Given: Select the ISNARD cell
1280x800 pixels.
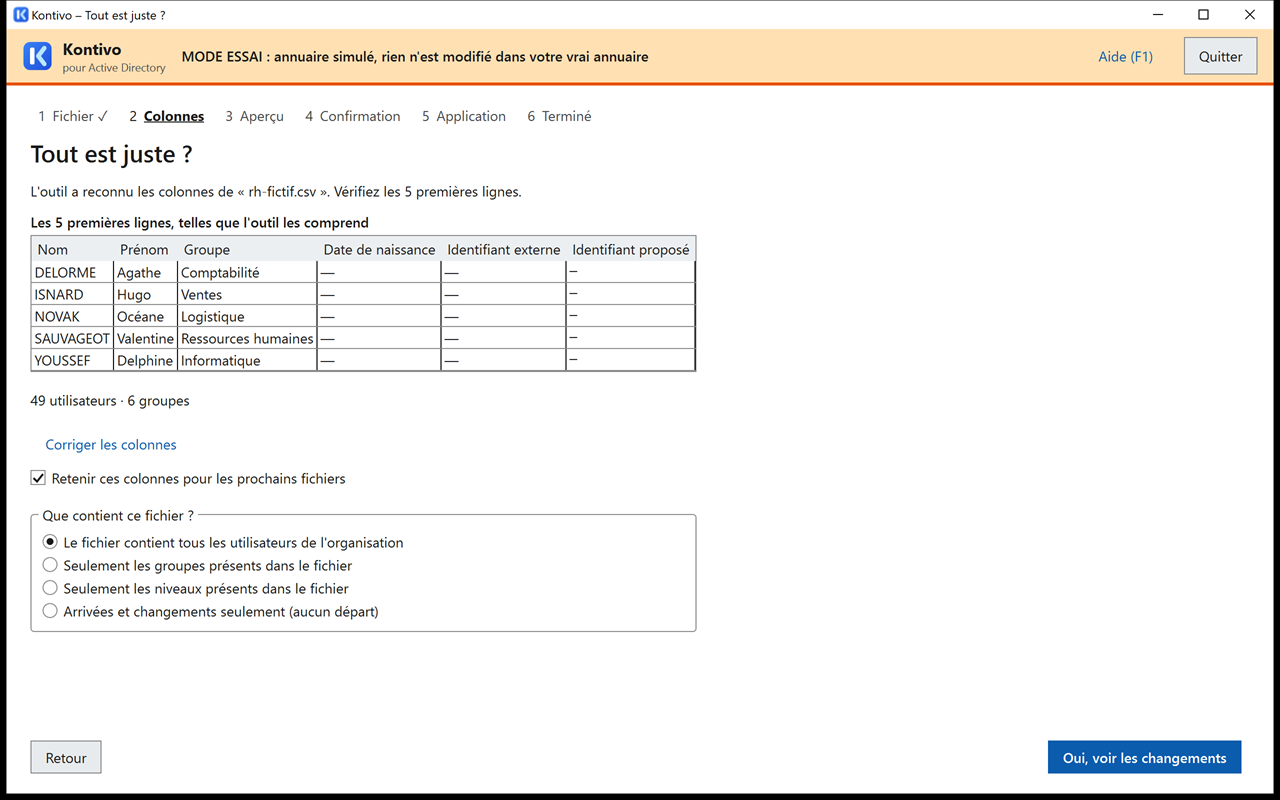Looking at the screenshot, I should [72, 294].
